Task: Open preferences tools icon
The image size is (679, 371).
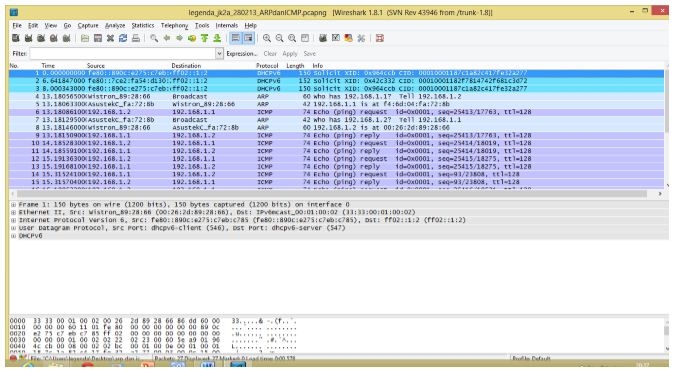Action: click(361, 38)
